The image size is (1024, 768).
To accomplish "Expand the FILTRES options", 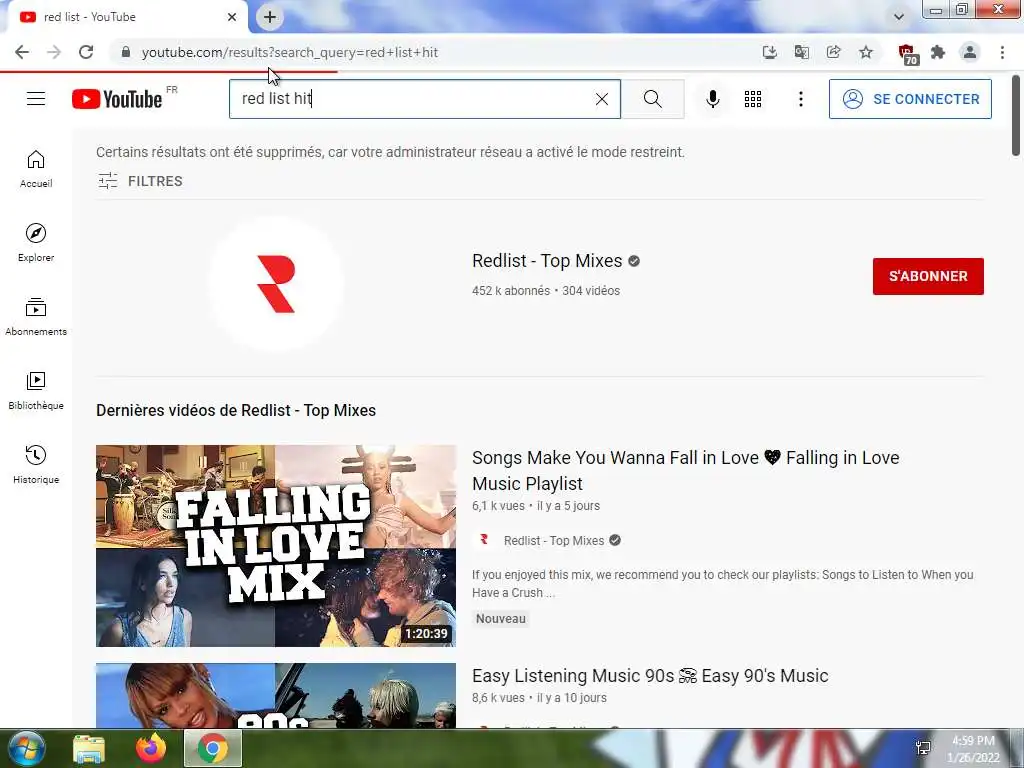I will 140,181.
